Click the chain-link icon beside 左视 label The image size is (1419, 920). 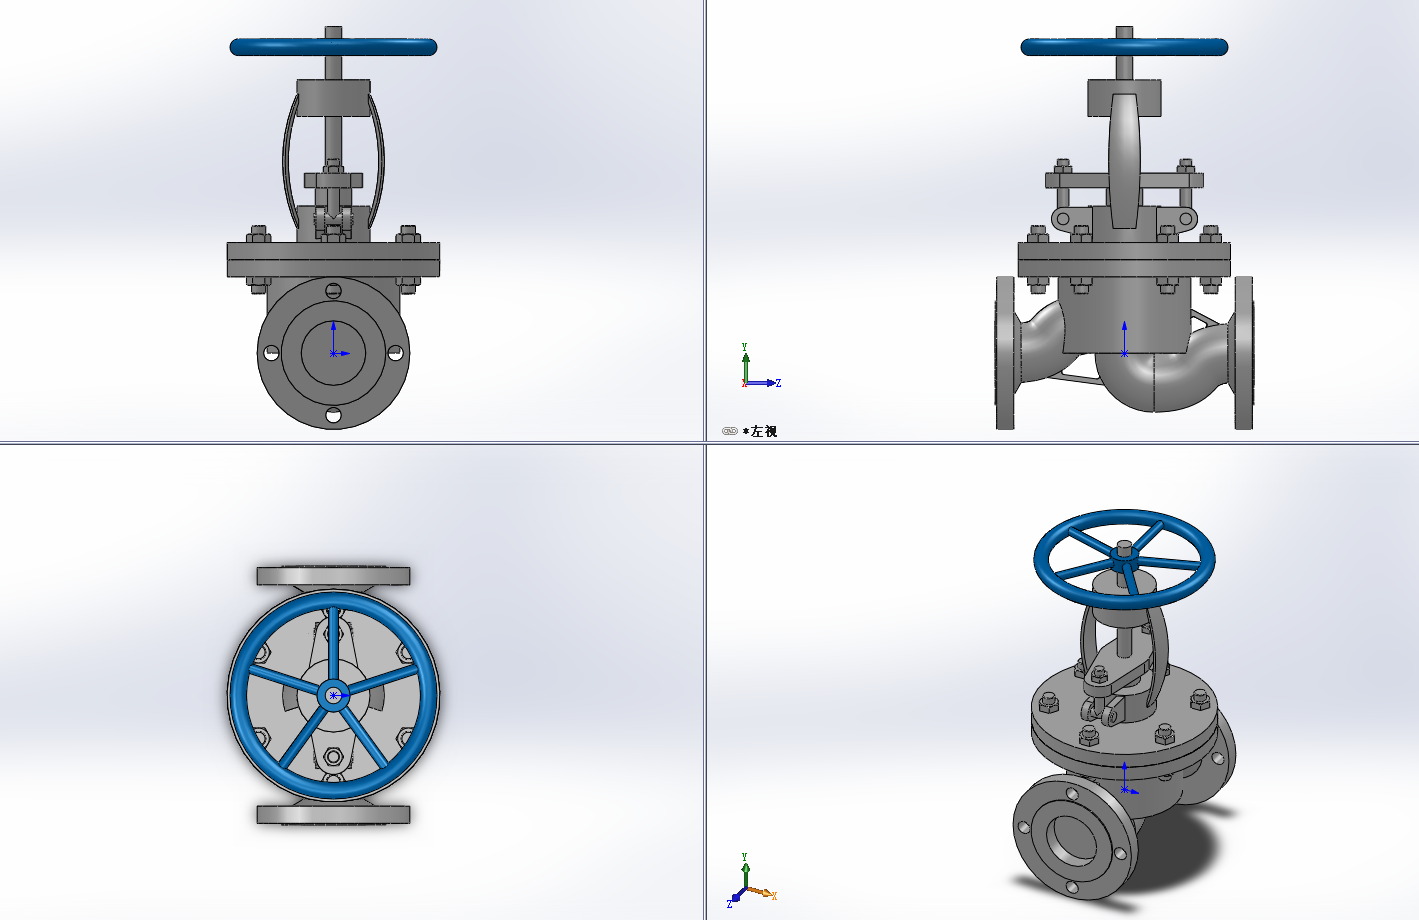click(729, 431)
